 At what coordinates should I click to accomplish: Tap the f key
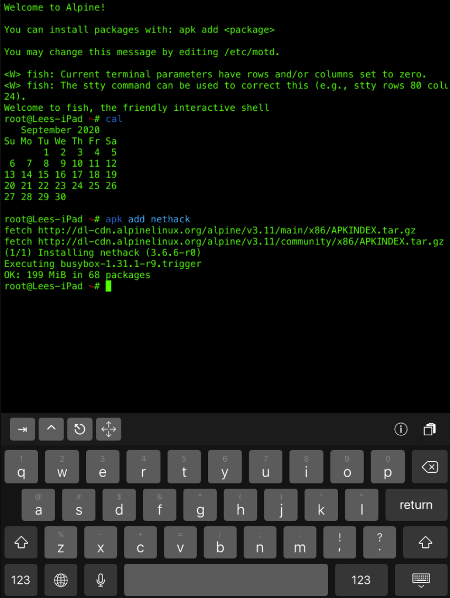click(x=159, y=505)
